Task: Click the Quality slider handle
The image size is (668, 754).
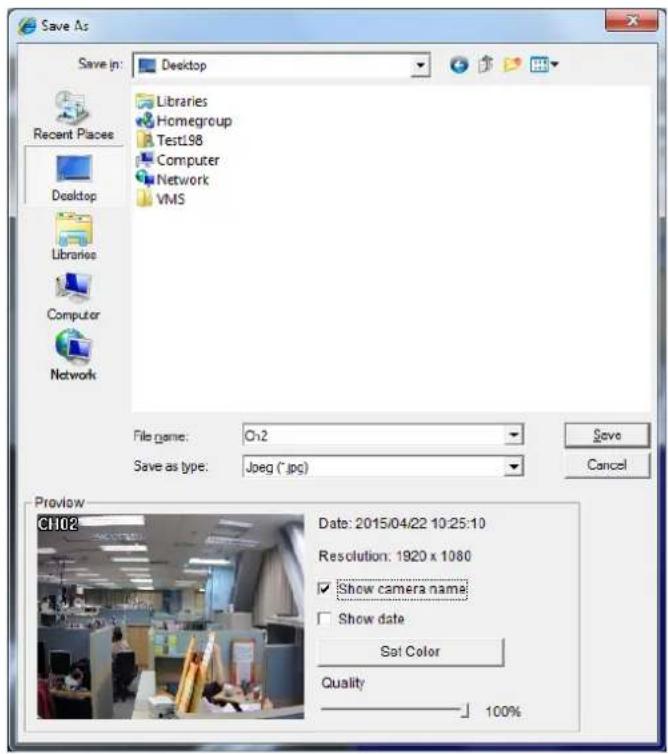Action: coord(465,710)
